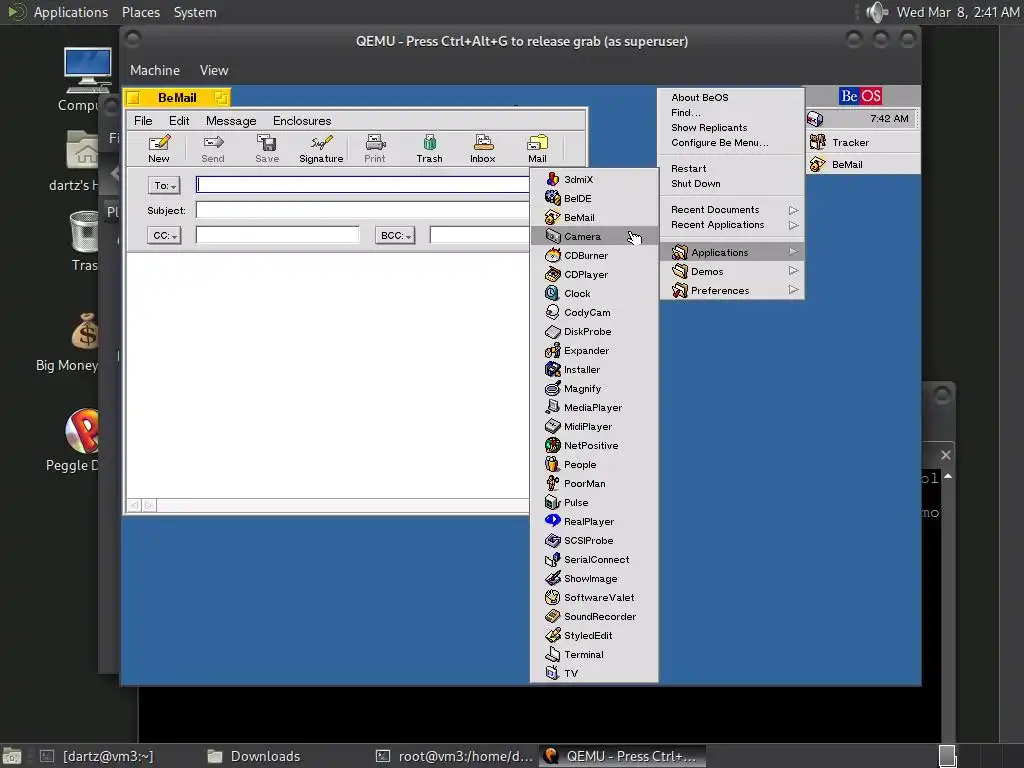The image size is (1024, 768).
Task: Click in the BCC address field
Action: 479,235
